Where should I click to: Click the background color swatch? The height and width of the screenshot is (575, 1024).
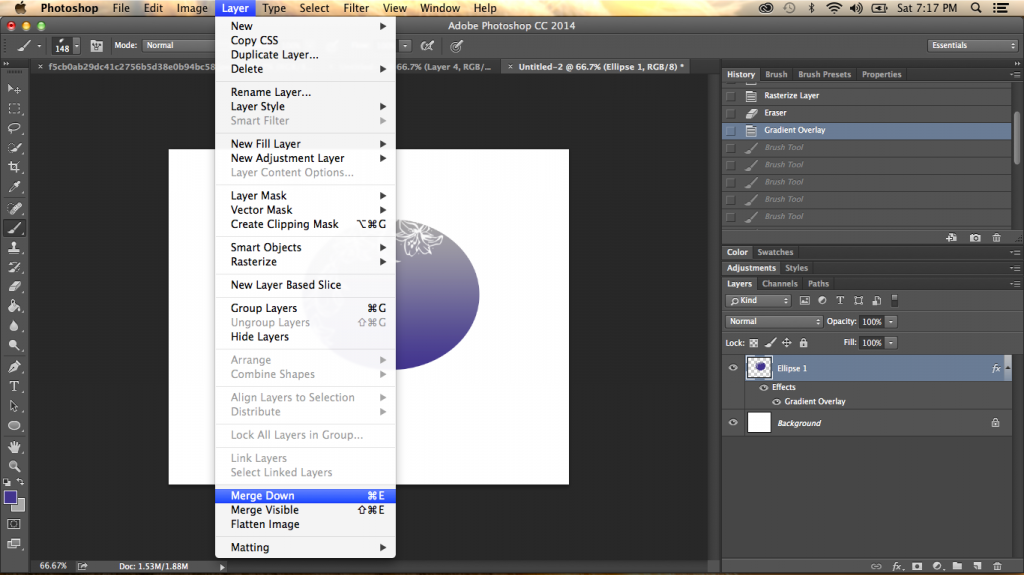point(20,506)
